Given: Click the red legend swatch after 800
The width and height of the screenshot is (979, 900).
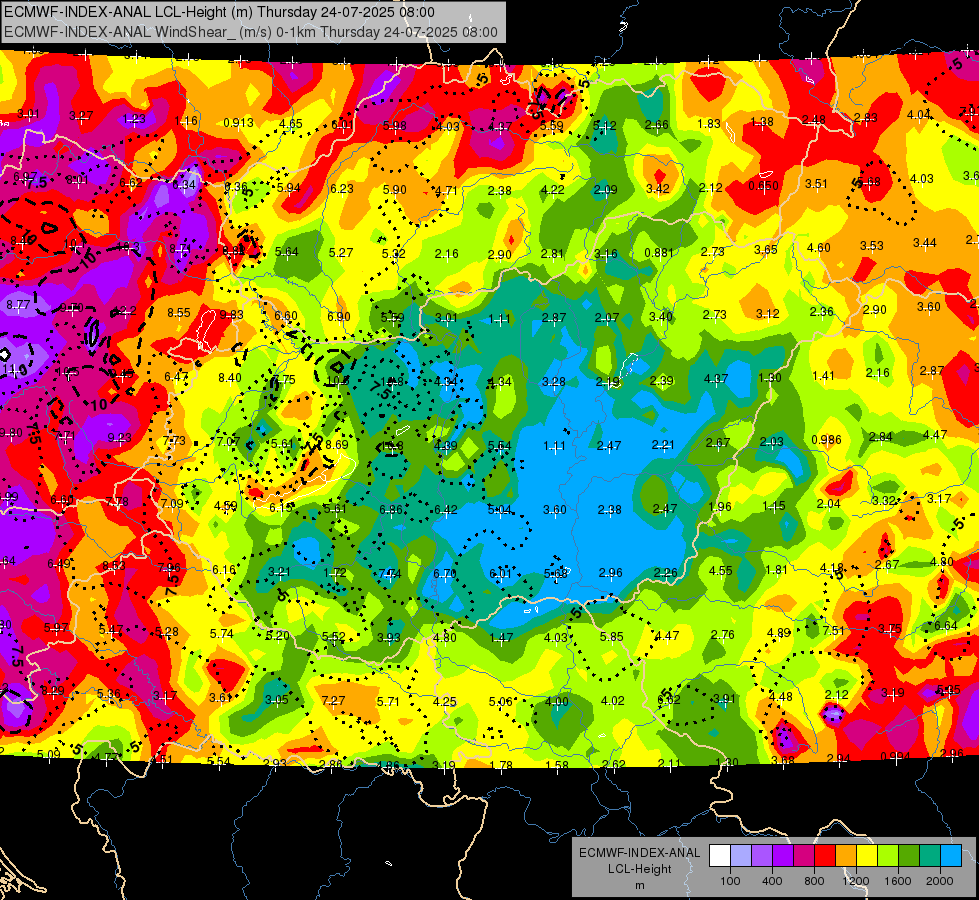Looking at the screenshot, I should [x=825, y=856].
